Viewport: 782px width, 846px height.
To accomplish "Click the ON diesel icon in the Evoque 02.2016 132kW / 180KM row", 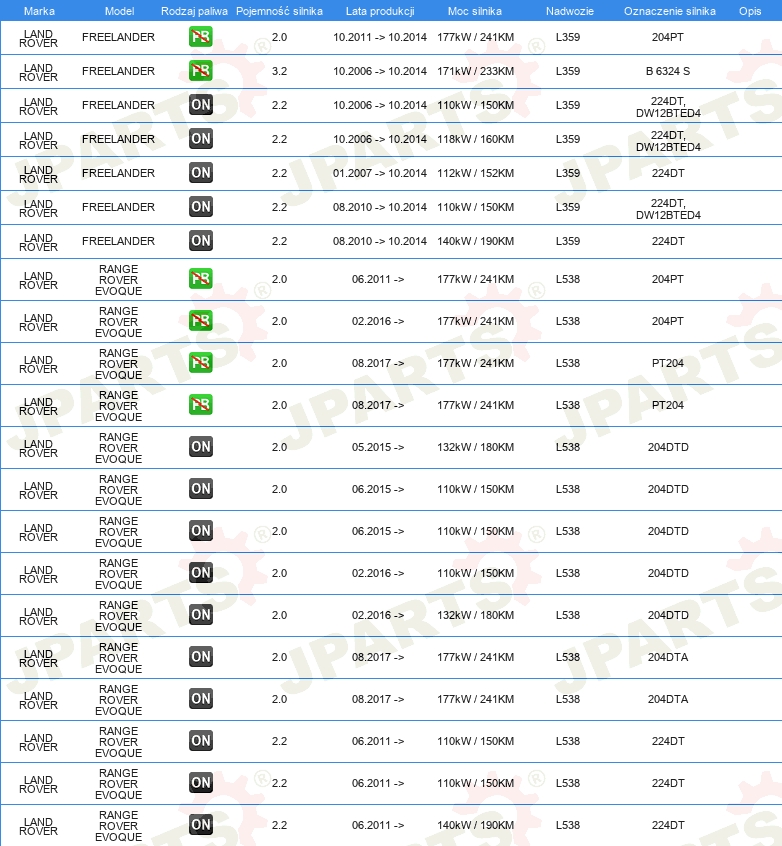I will [201, 615].
